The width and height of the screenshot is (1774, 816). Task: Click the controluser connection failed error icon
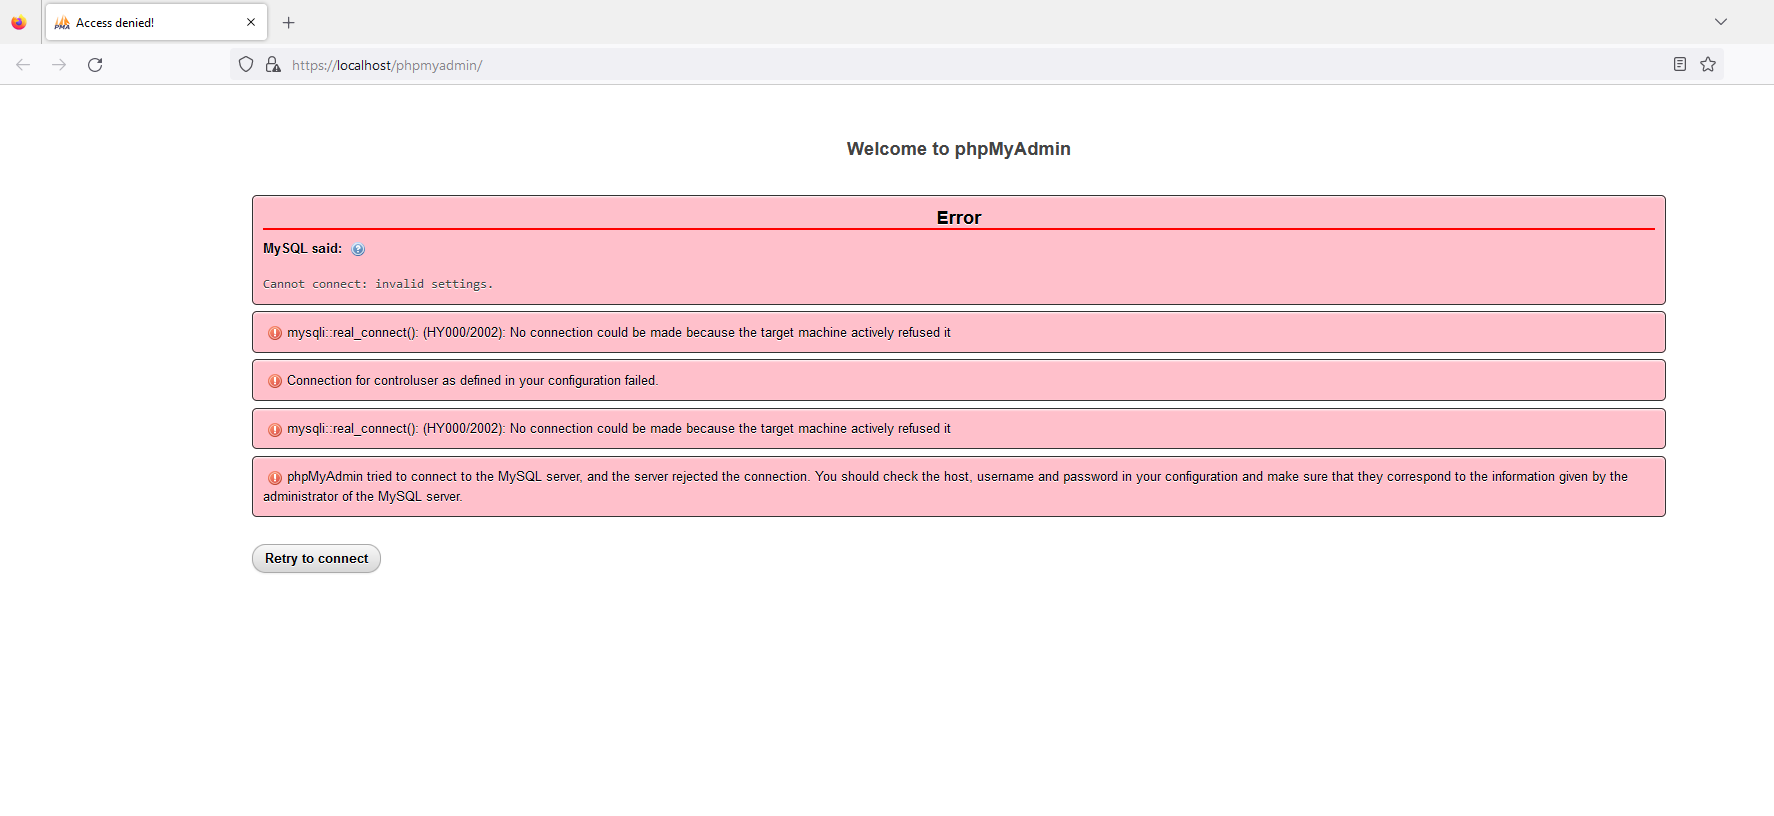tap(275, 381)
